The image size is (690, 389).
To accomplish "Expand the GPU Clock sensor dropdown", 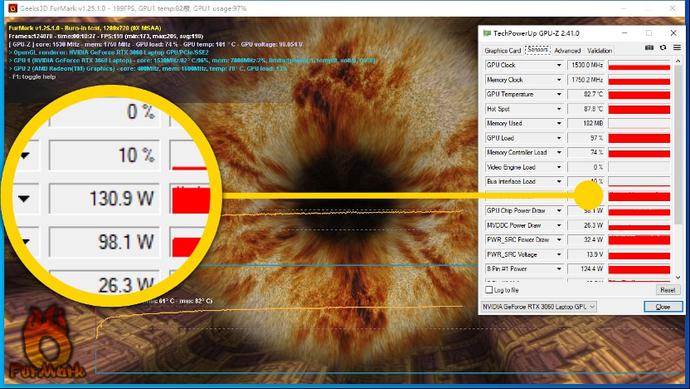I will point(559,65).
